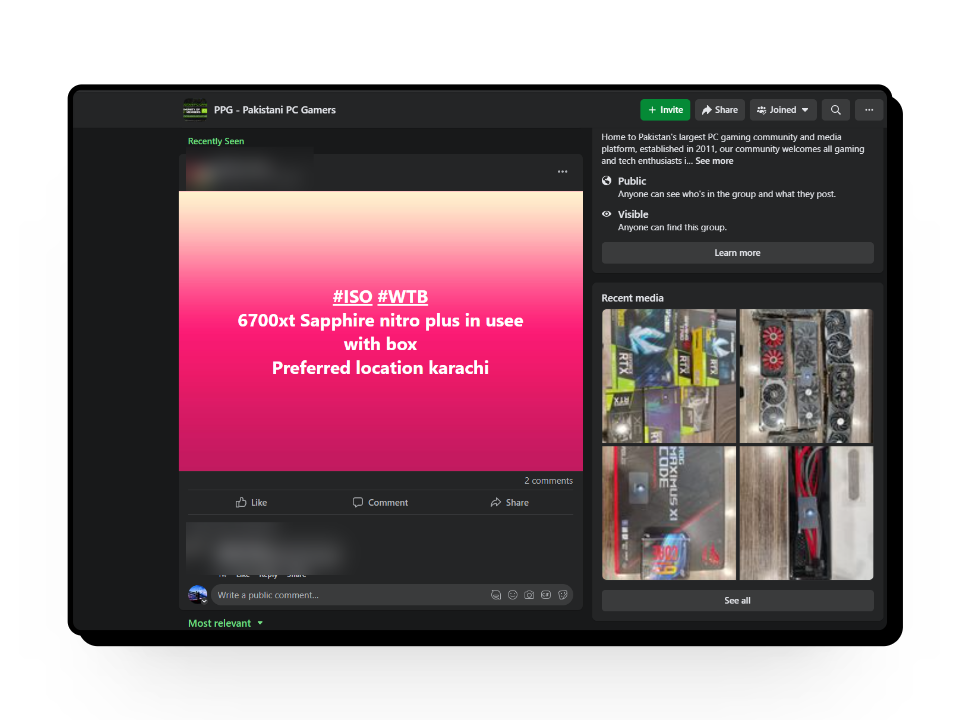Add a GIF to the comment
This screenshot has width=960, height=720.
click(x=546, y=595)
